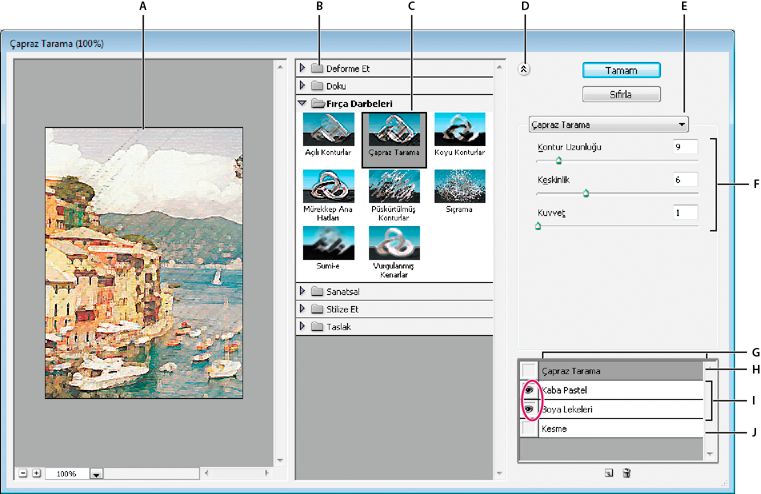
Task: Click the Stilize Et folder icon
Action: (x=317, y=309)
